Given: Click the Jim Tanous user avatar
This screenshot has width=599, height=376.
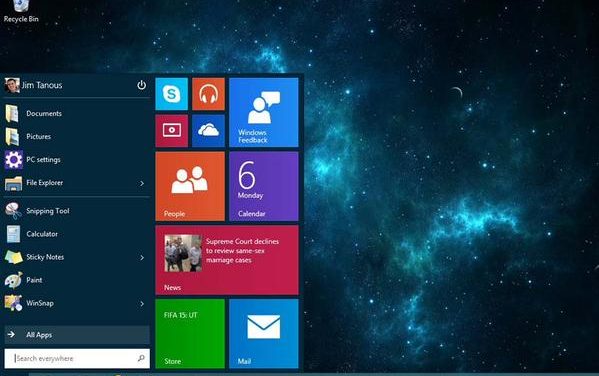Looking at the screenshot, I should (x=12, y=85).
